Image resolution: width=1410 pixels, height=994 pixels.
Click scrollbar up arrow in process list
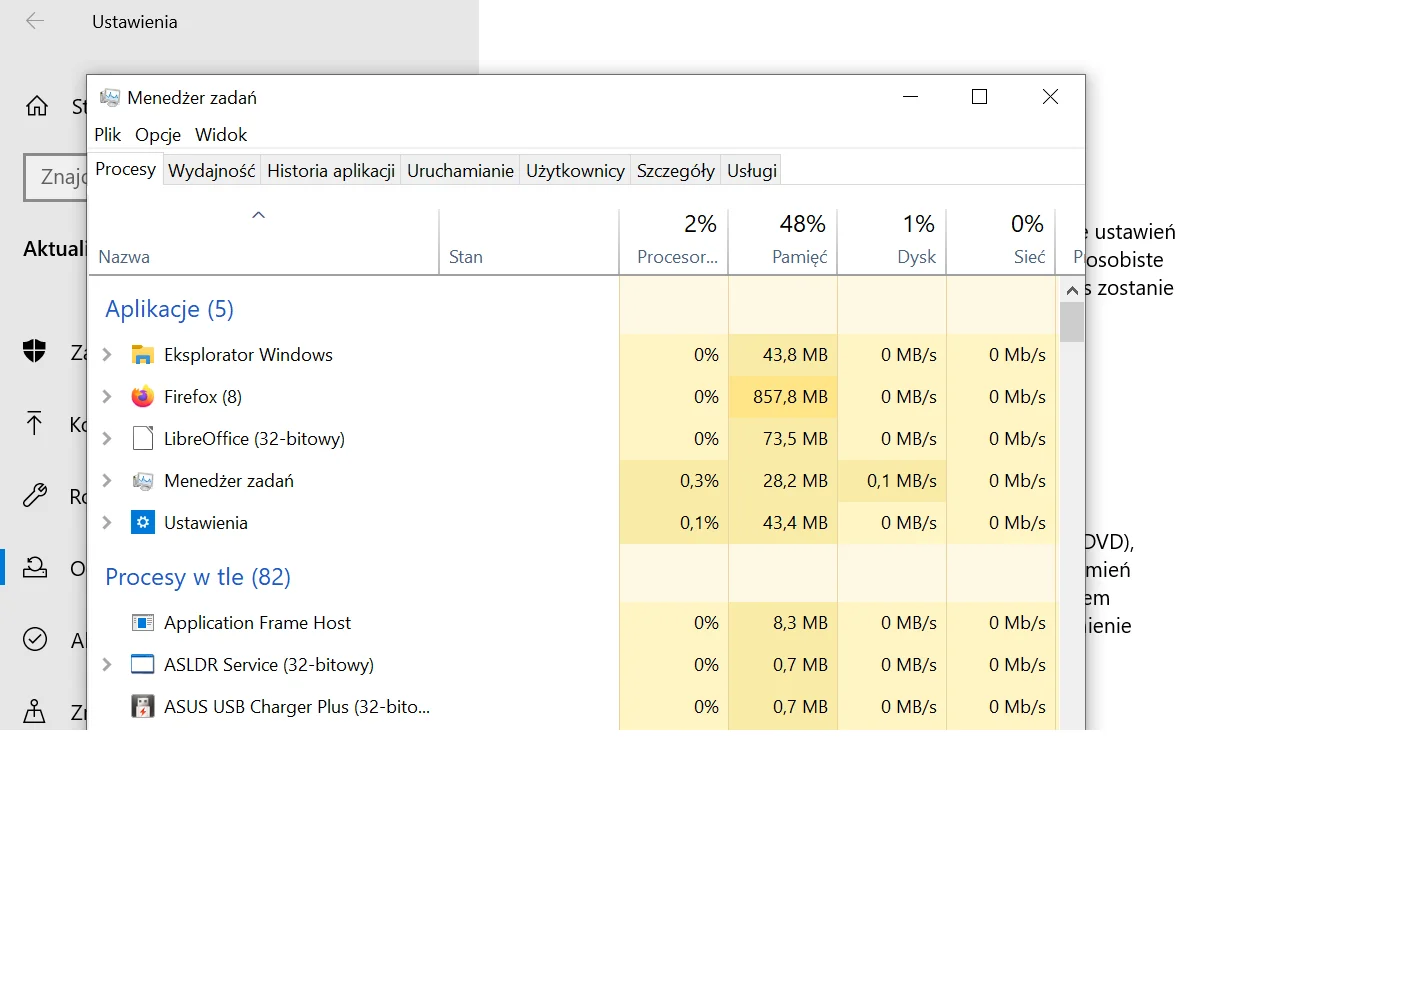click(x=1072, y=290)
